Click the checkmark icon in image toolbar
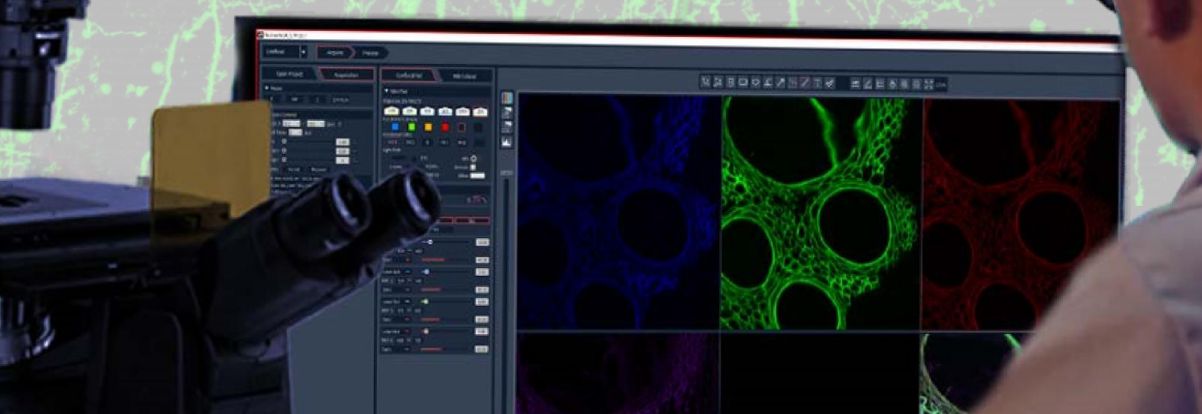 (x=830, y=83)
